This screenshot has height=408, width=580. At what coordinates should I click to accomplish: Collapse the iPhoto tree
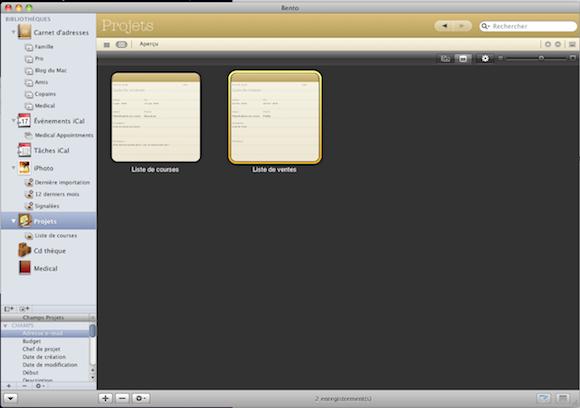13,168
